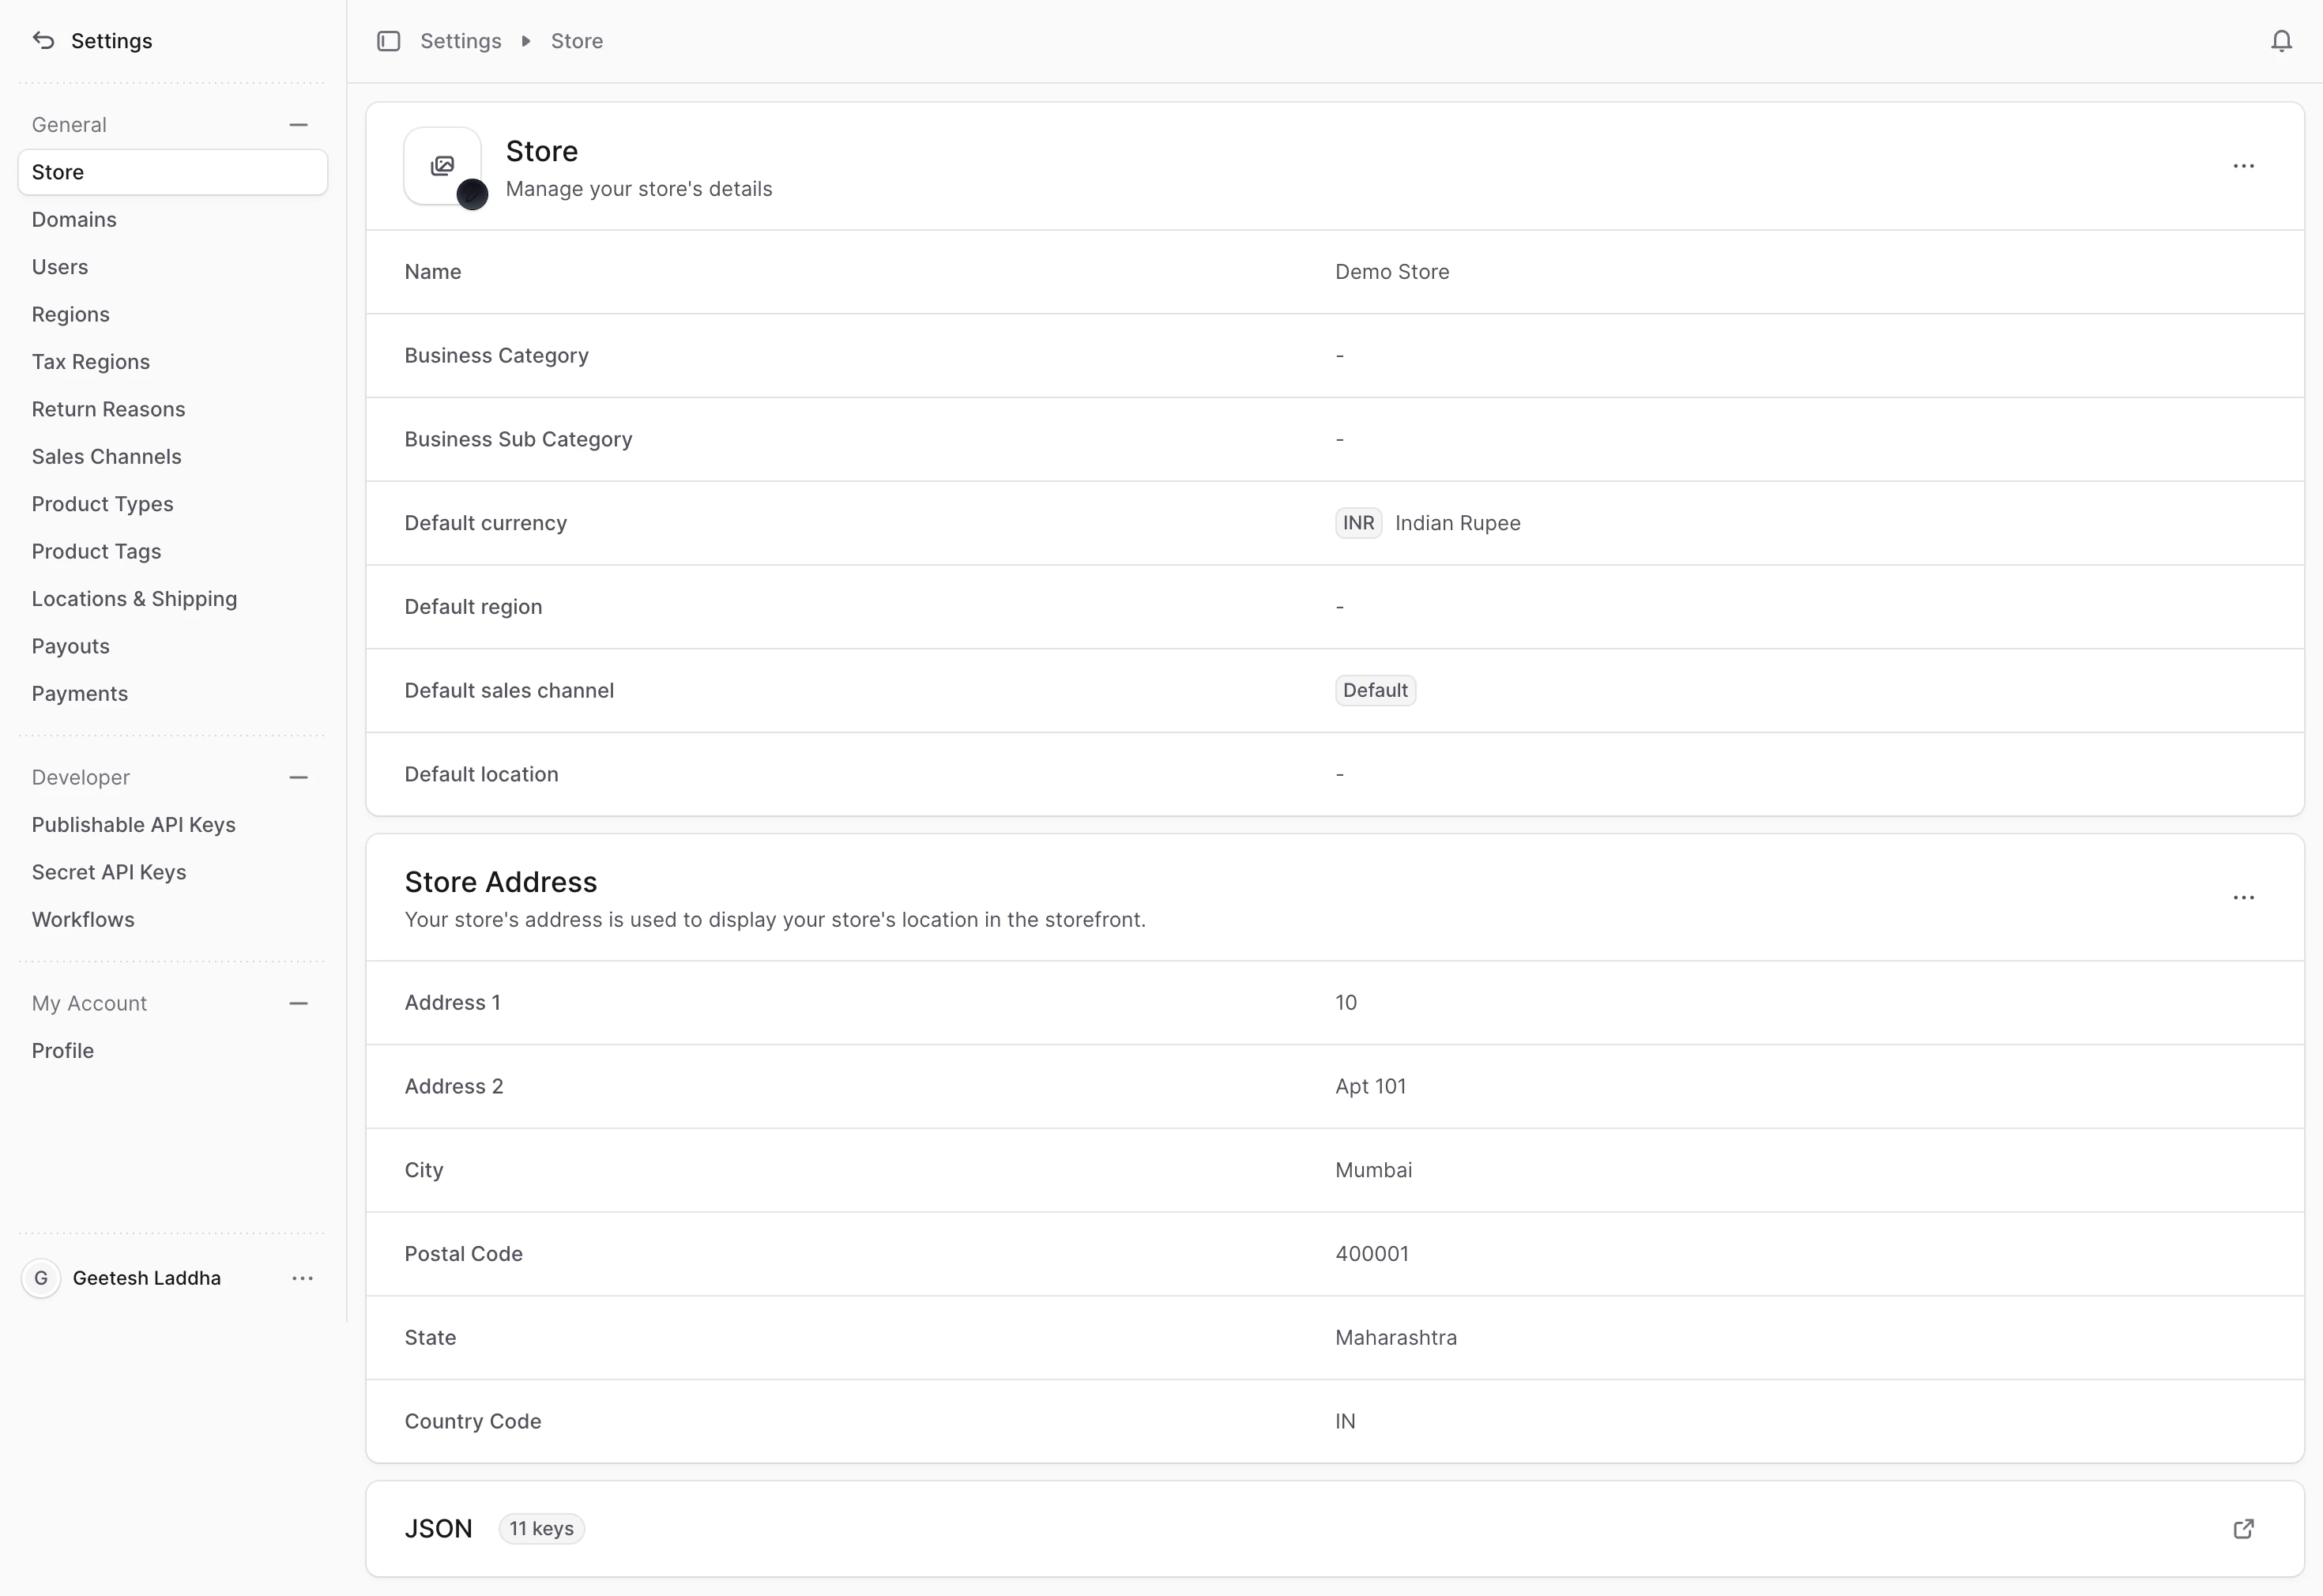Screen dimensions: 2323x1596
Task: Toggle the sidebar panel icon
Action: coord(388,41)
